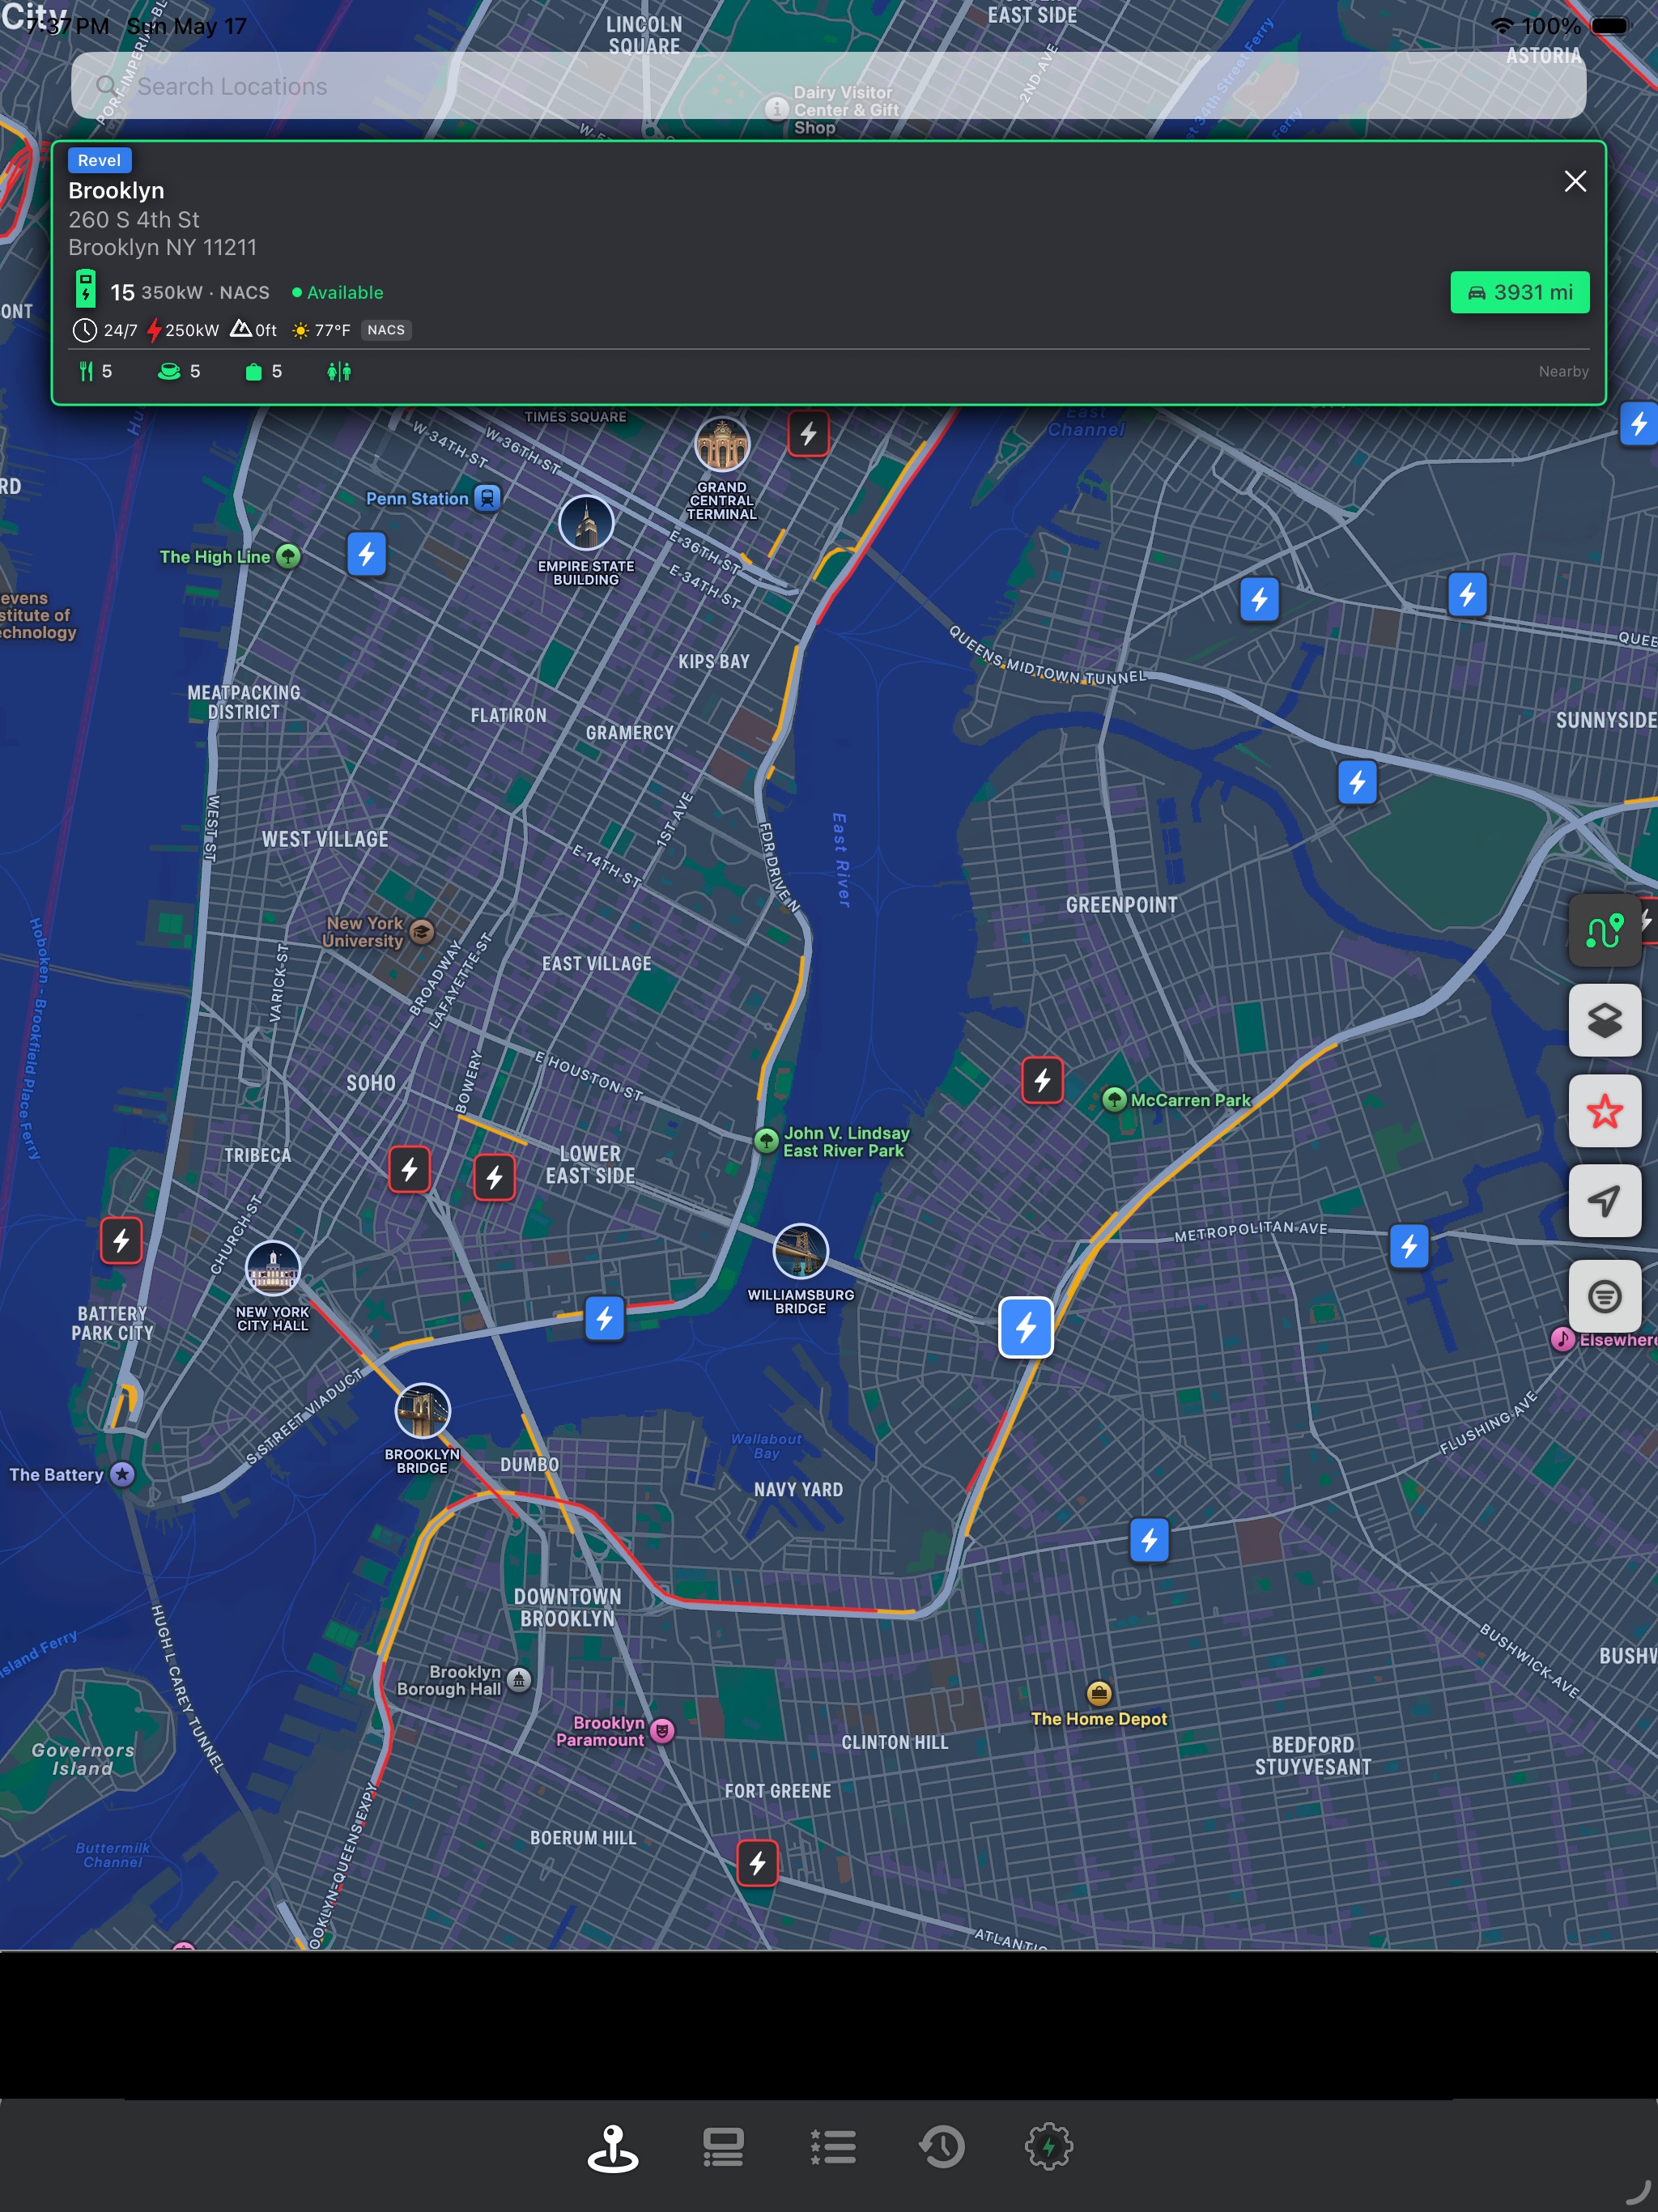Open the settings gear tab

point(1049,2147)
